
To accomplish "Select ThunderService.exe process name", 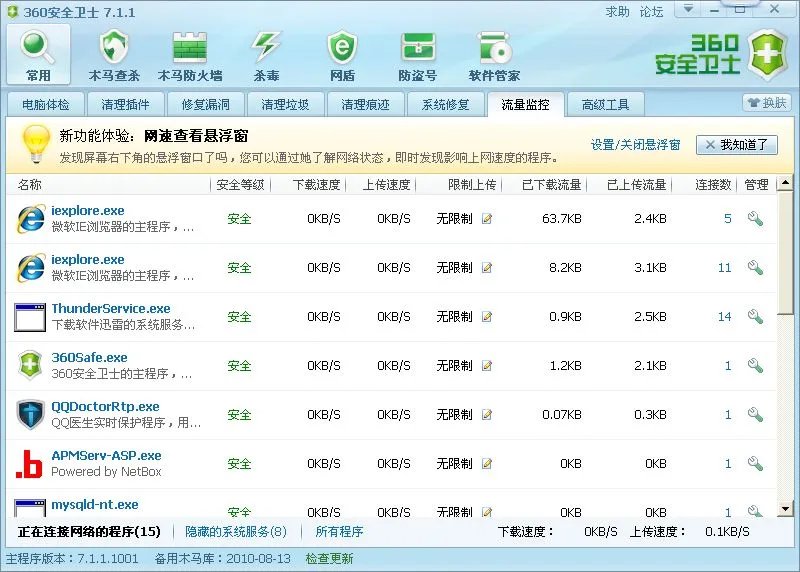I will click(x=111, y=309).
